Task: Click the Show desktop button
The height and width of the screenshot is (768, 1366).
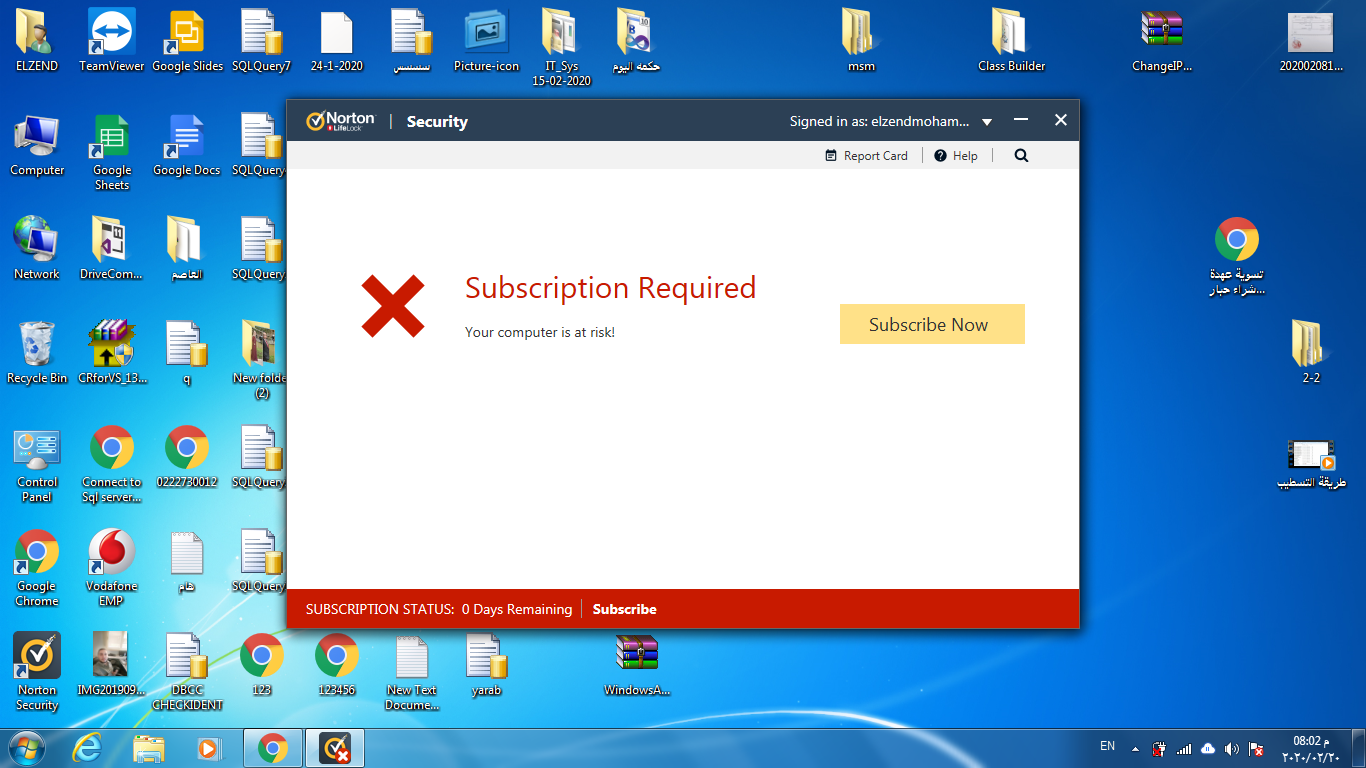Action: click(x=1358, y=749)
